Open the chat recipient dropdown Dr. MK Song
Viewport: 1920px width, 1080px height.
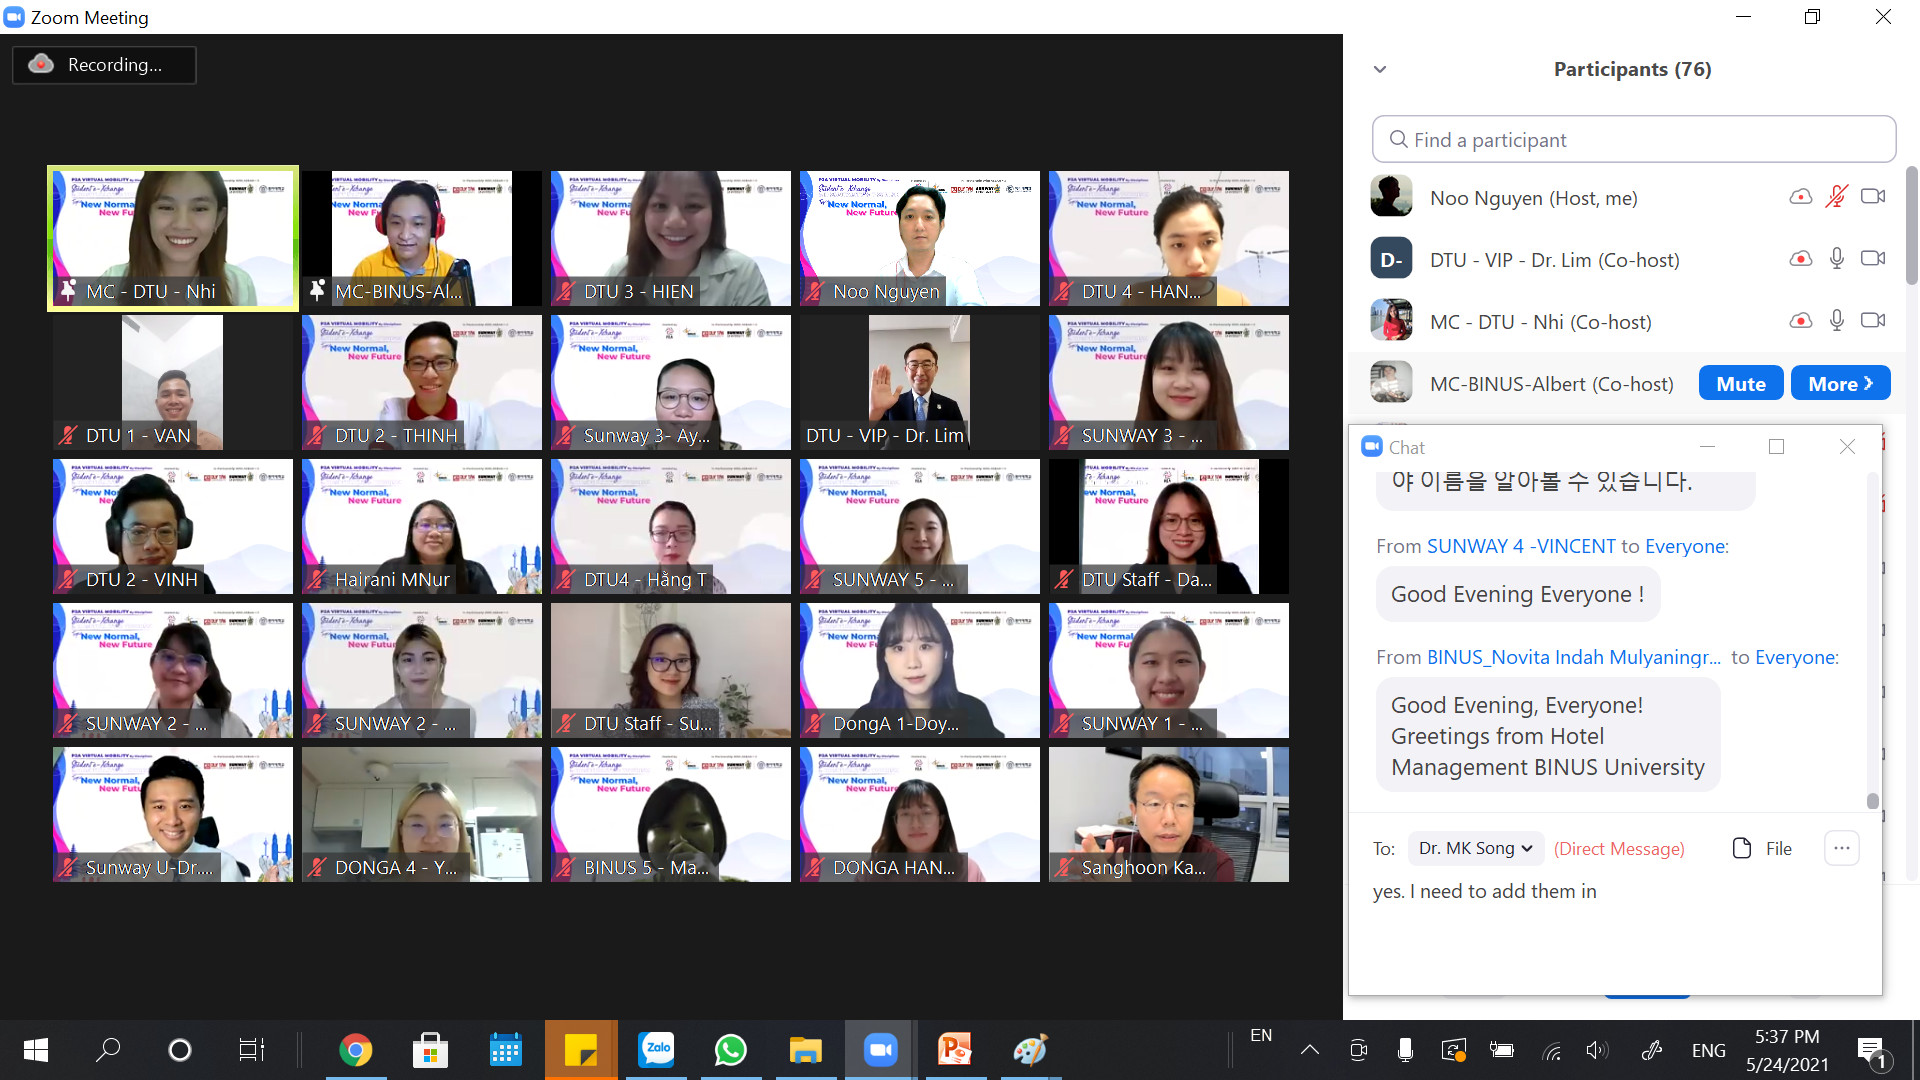click(x=1475, y=848)
